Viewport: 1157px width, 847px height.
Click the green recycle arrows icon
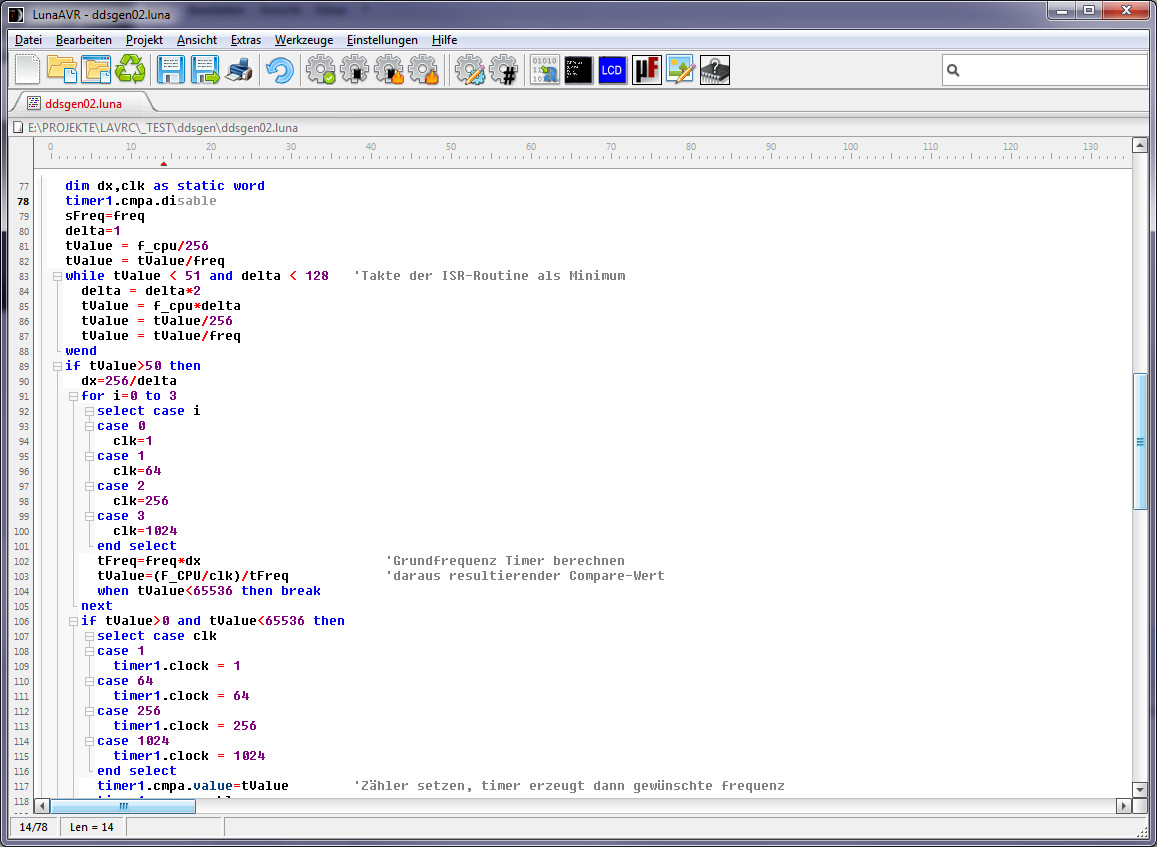130,70
